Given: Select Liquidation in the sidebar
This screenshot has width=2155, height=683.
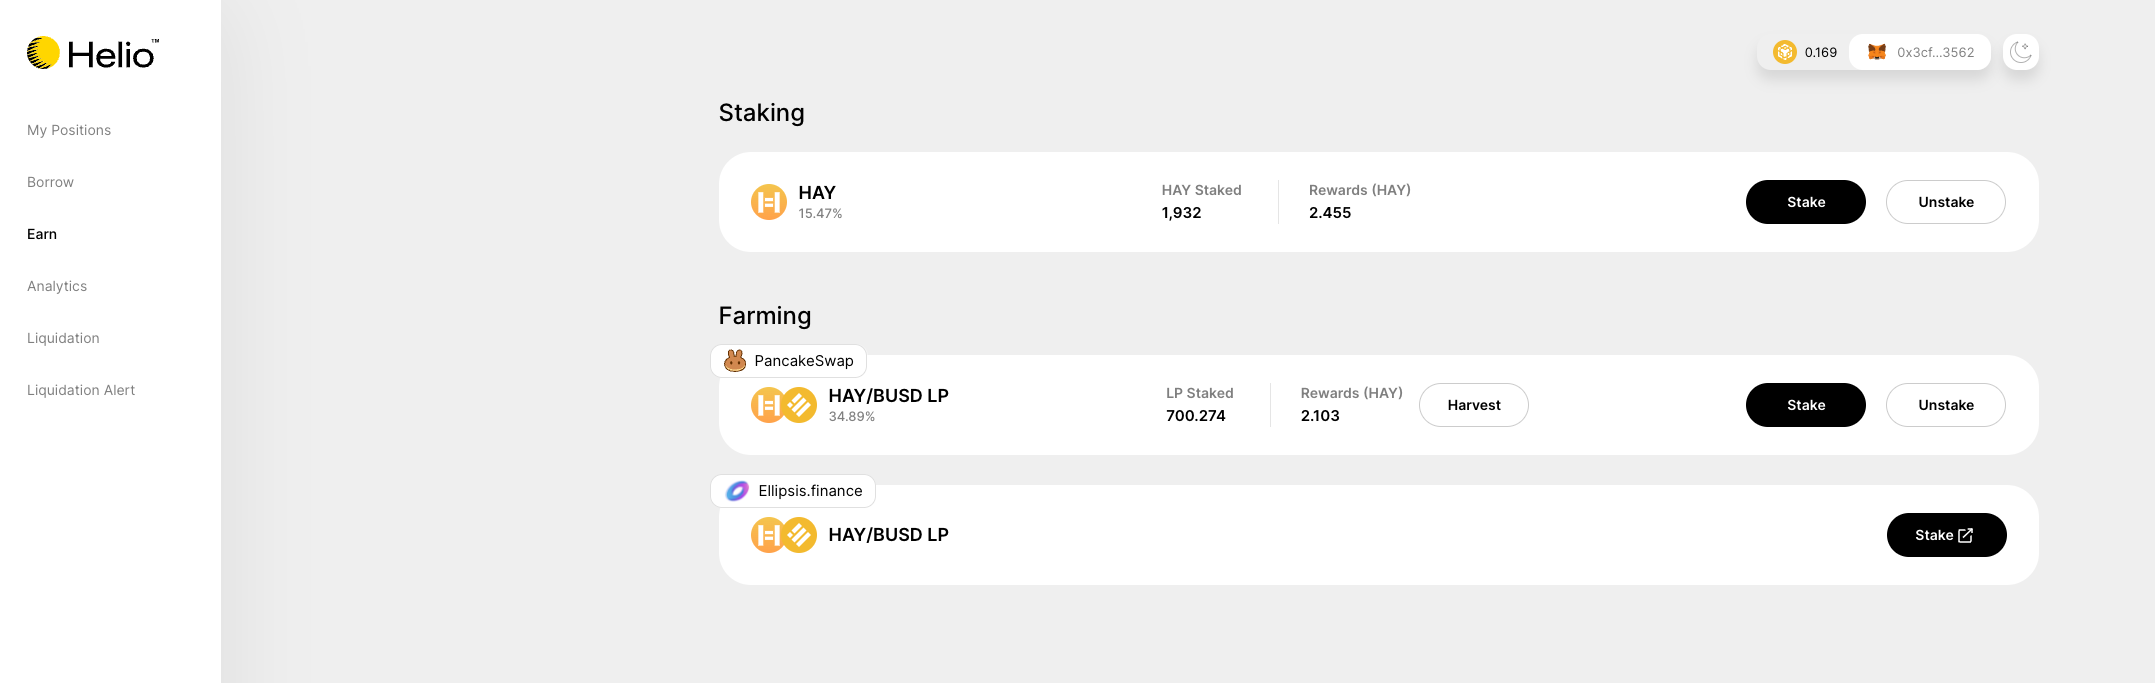Looking at the screenshot, I should click(63, 338).
